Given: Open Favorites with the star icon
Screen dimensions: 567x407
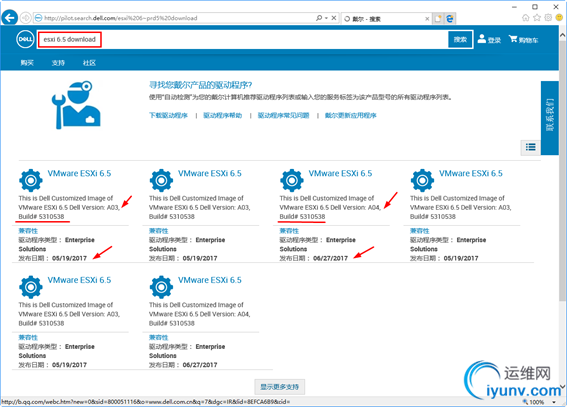Looking at the screenshot, I should coord(537,17).
